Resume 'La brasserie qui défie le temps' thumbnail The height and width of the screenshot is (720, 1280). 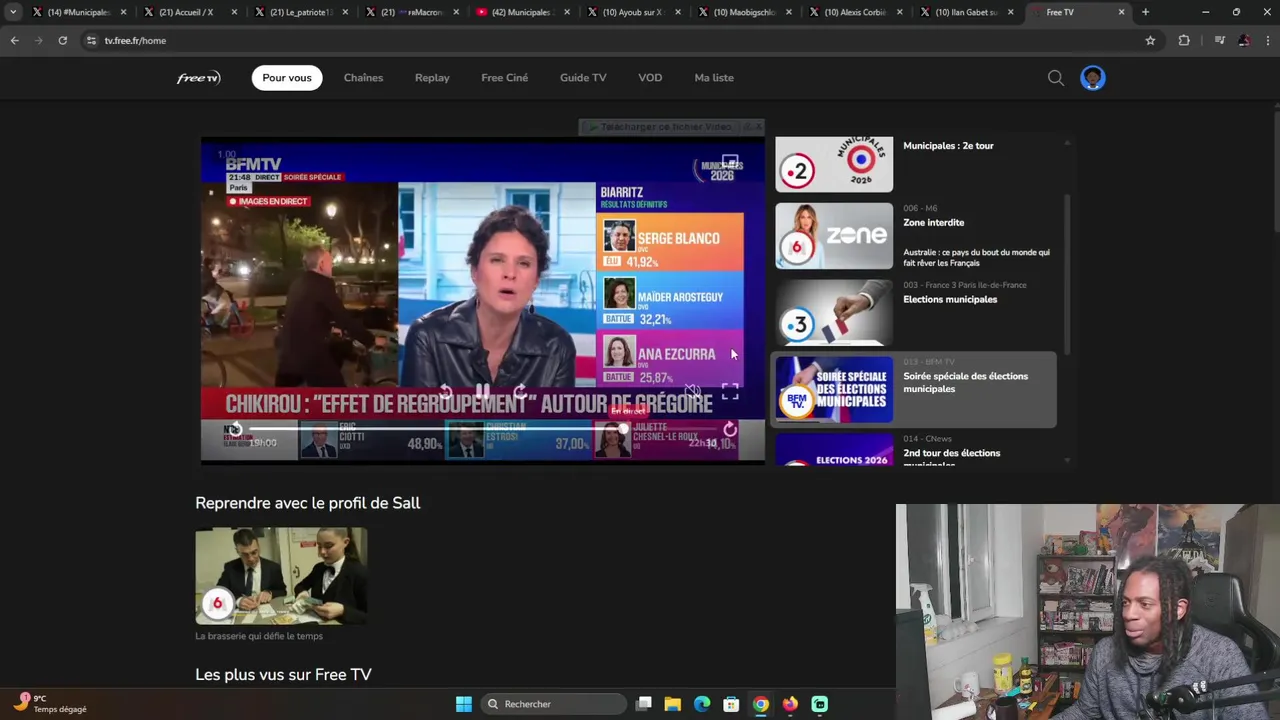click(281, 576)
